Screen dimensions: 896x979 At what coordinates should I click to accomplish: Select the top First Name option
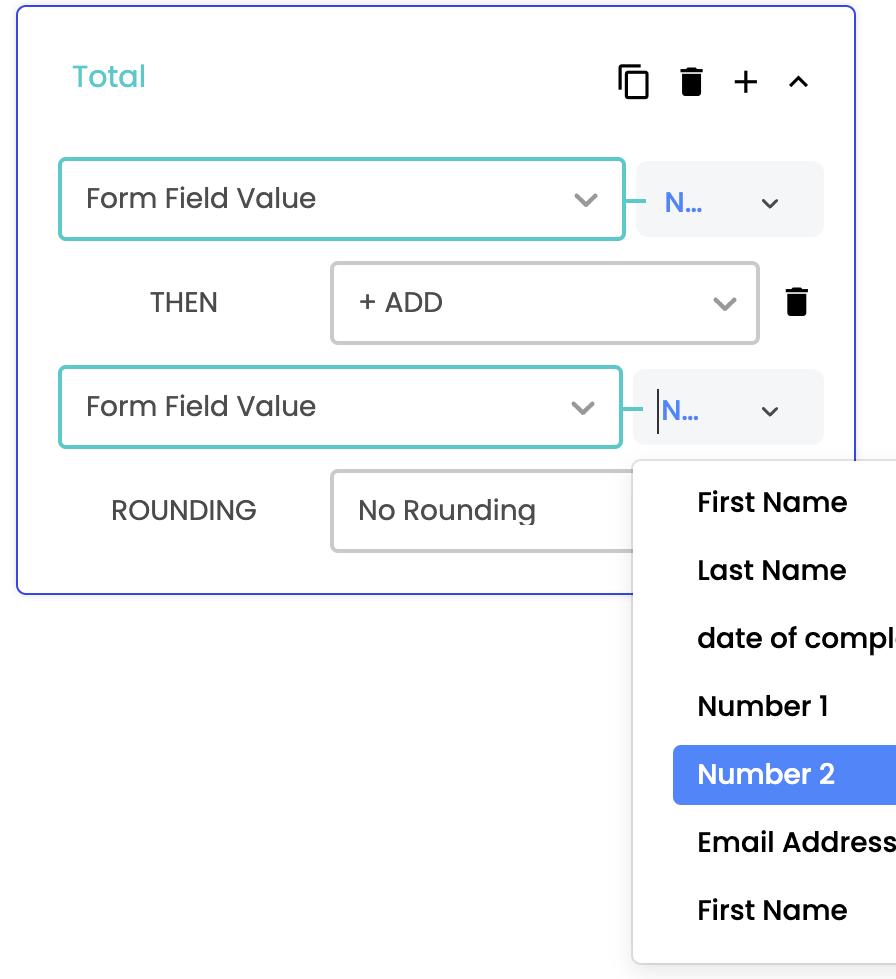coord(772,502)
